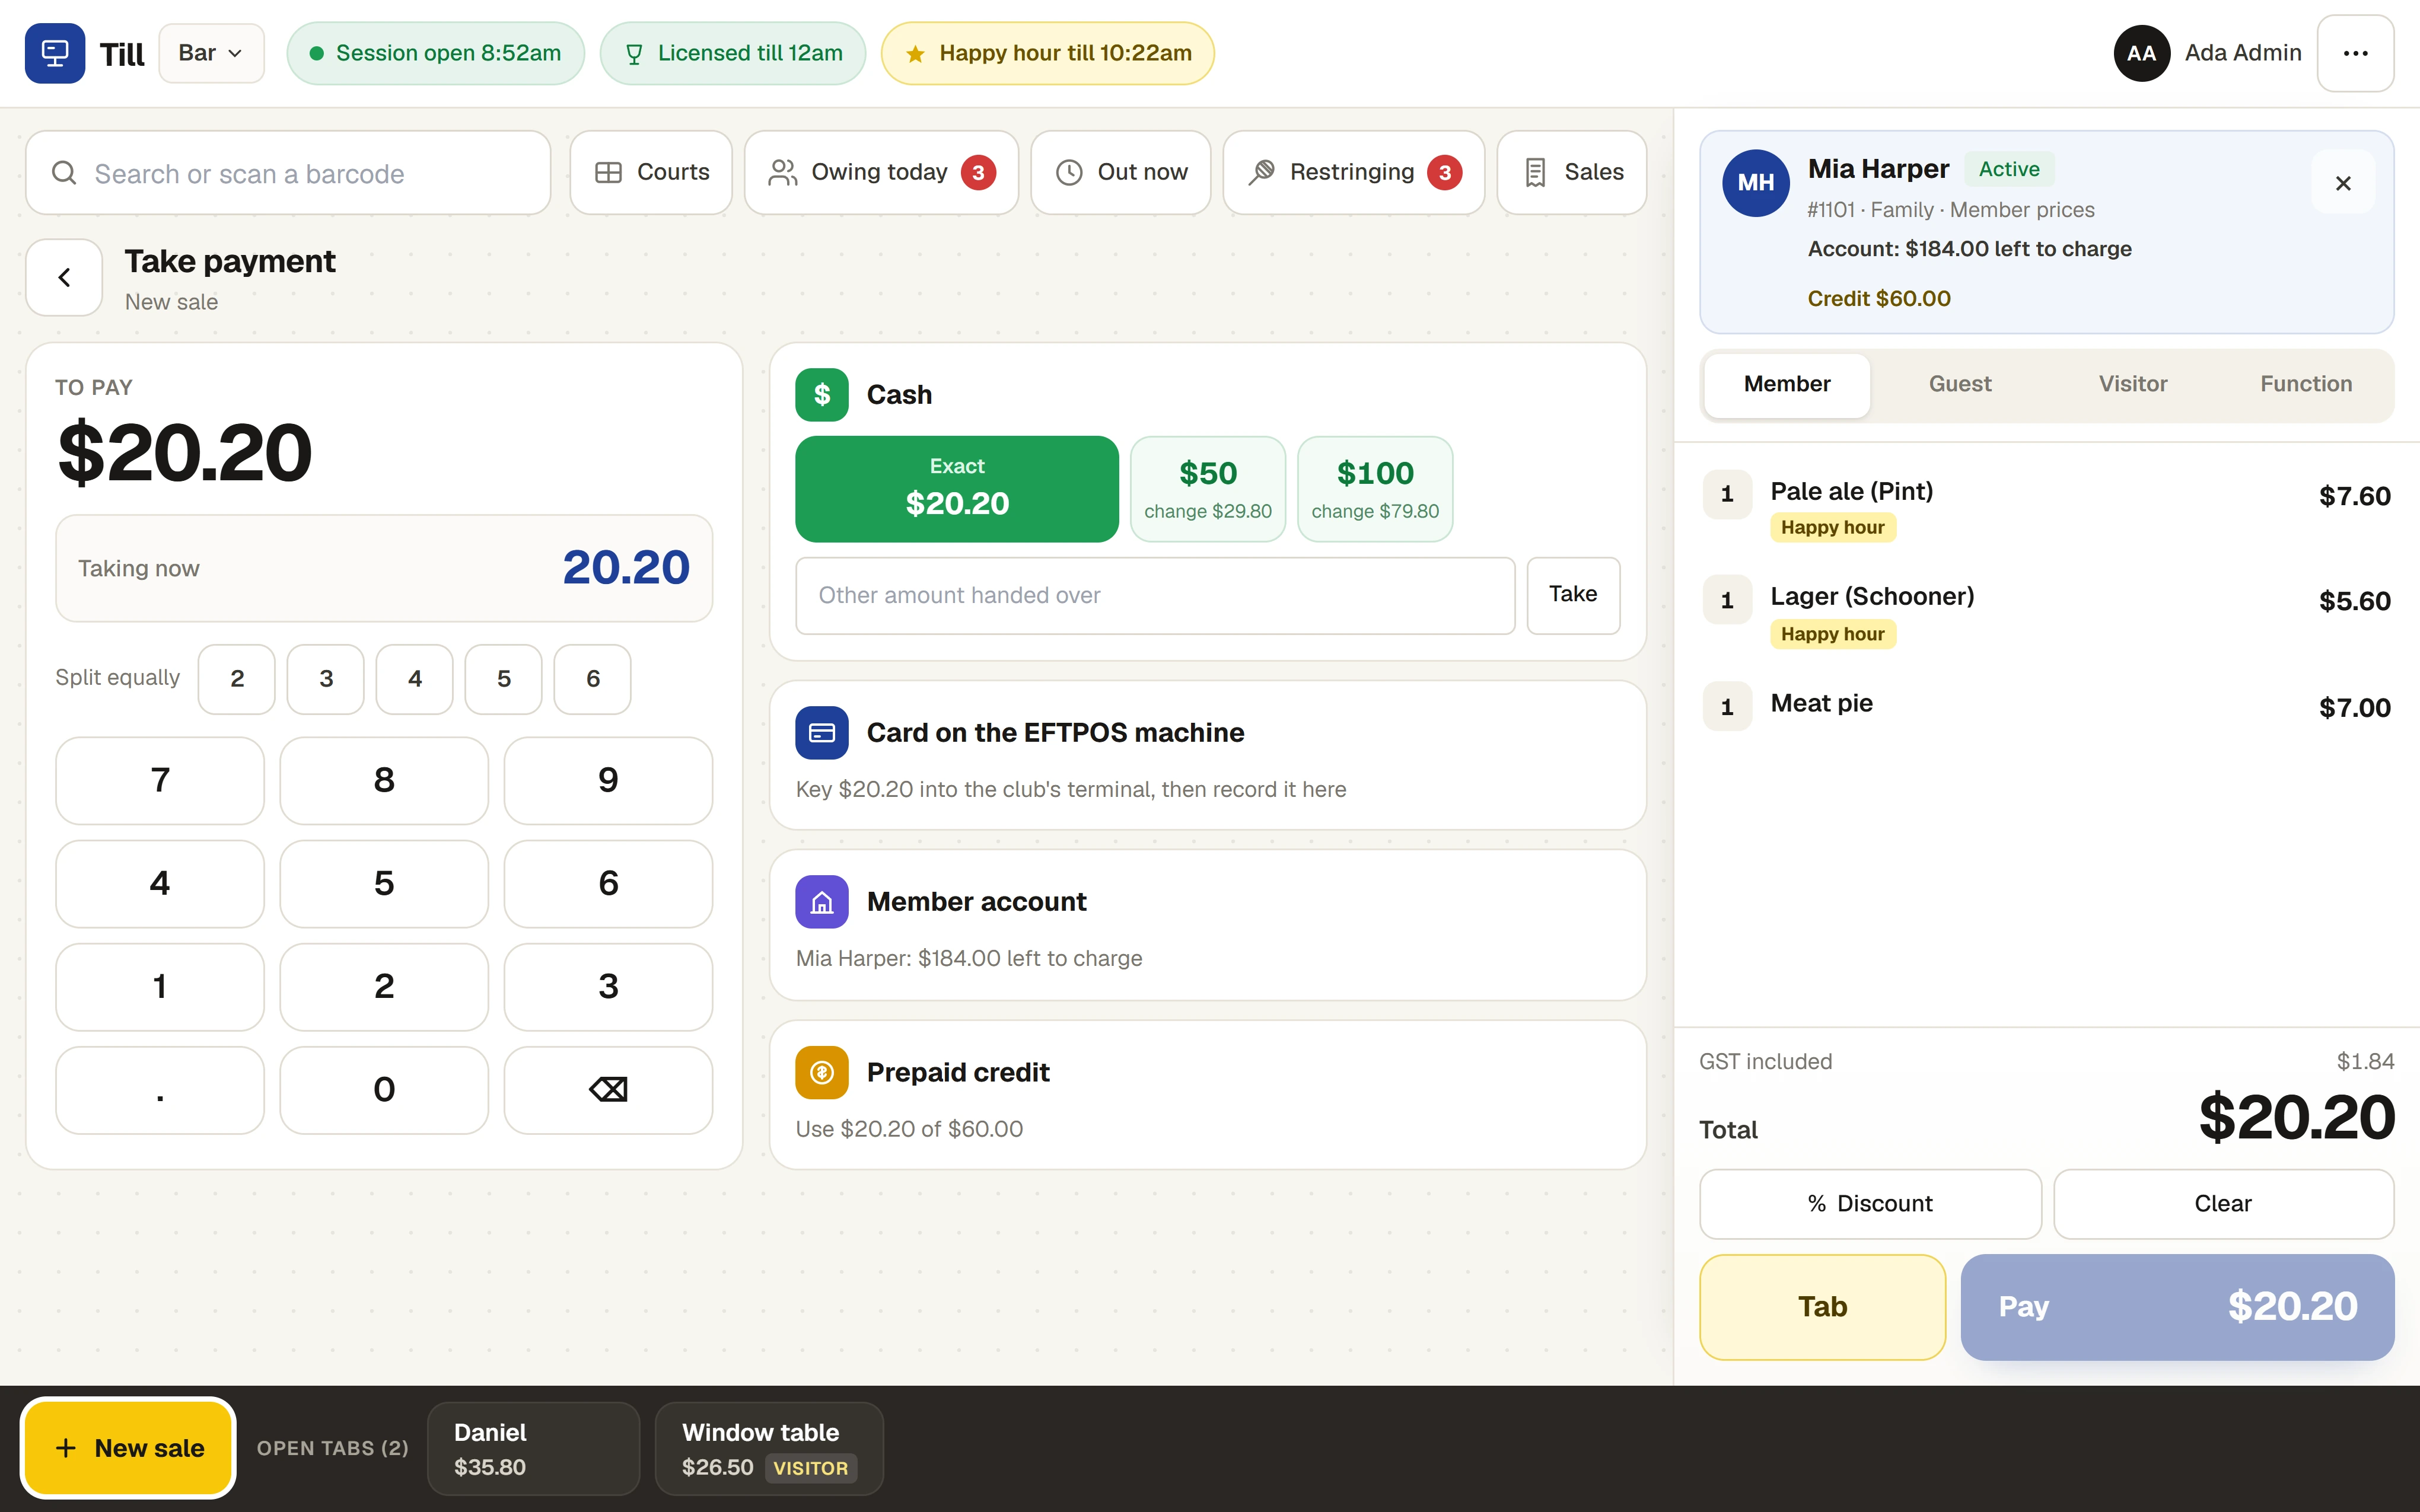Open the Bar location dropdown
The width and height of the screenshot is (2420, 1512).
211,53
